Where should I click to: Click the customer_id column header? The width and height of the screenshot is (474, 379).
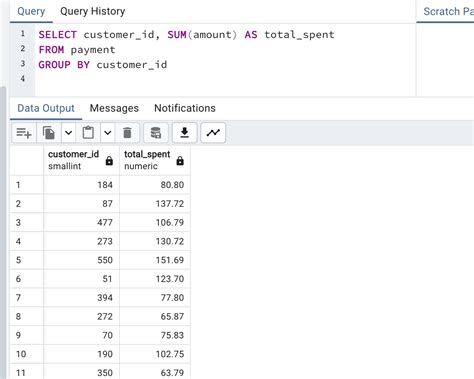81,160
